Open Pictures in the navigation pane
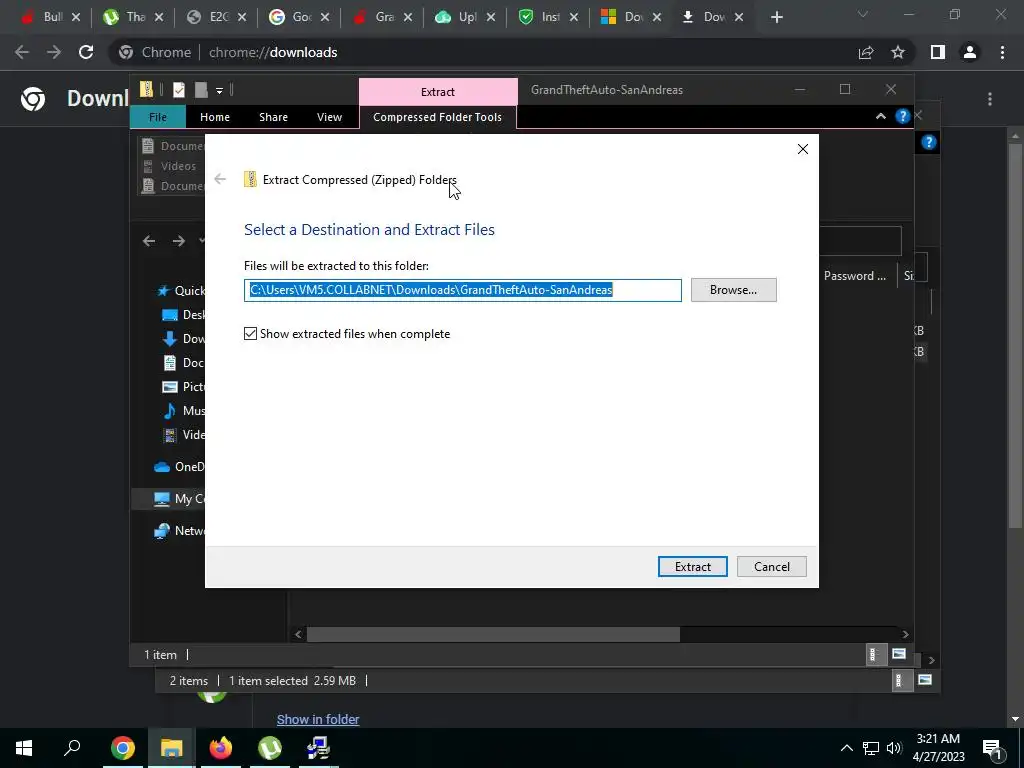 (183, 387)
